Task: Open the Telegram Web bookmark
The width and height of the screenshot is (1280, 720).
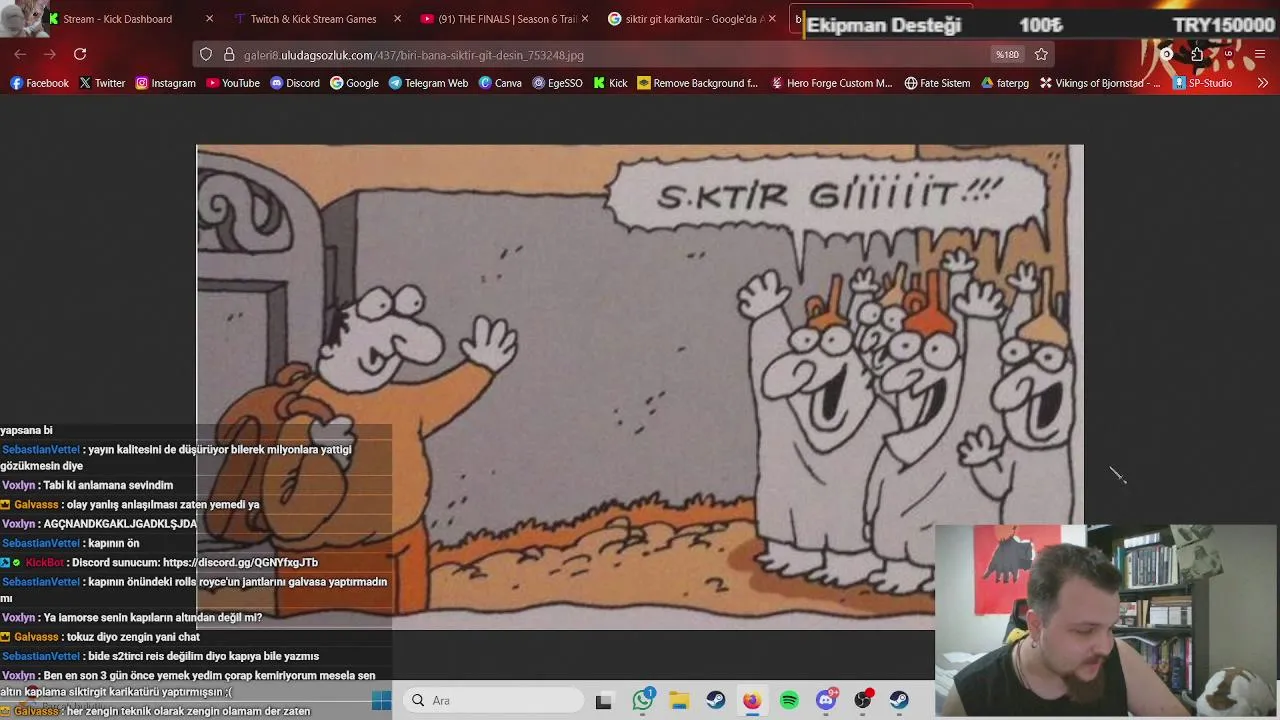Action: pos(428,83)
